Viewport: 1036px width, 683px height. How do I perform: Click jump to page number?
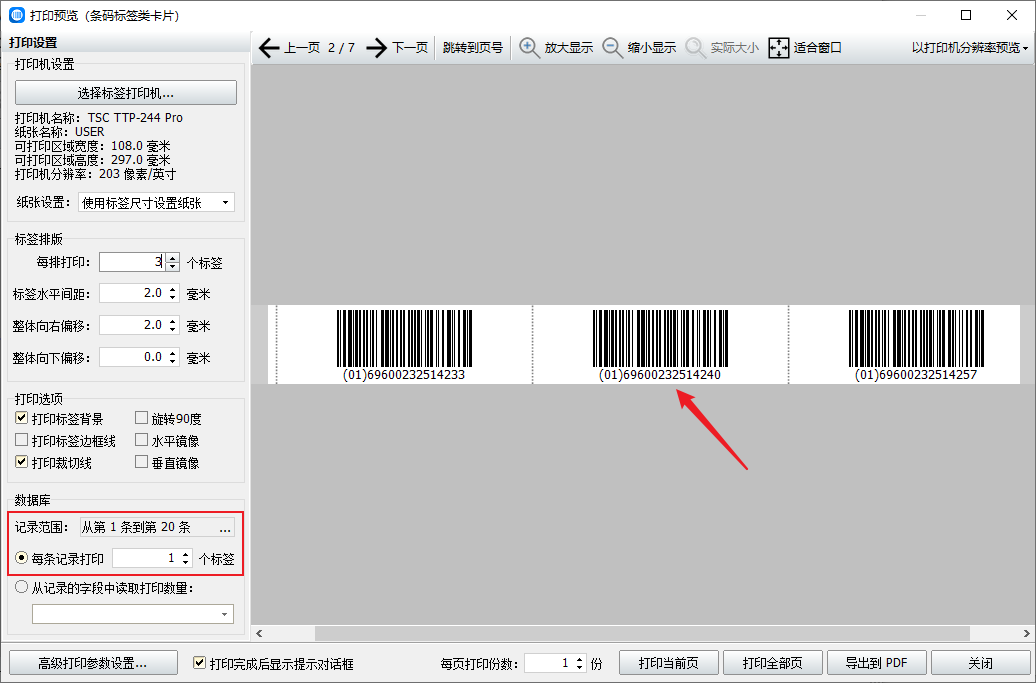(473, 48)
